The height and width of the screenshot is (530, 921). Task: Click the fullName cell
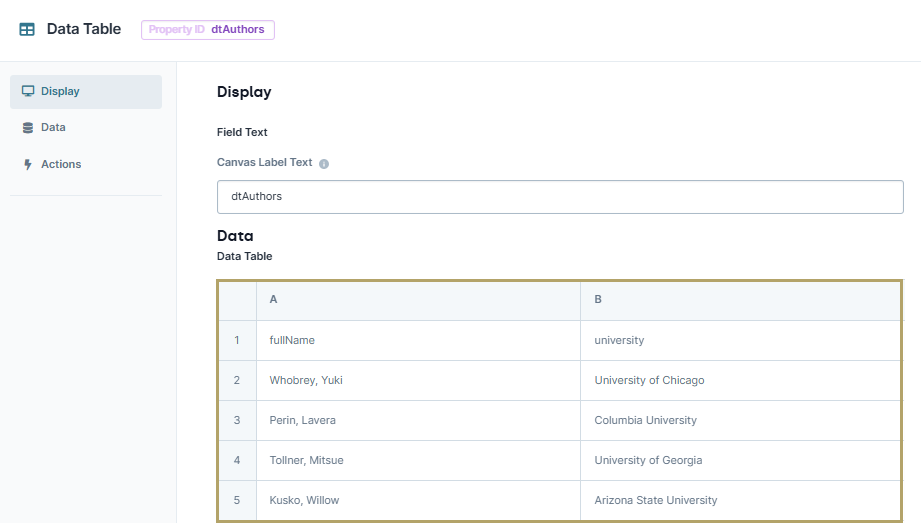tap(418, 340)
